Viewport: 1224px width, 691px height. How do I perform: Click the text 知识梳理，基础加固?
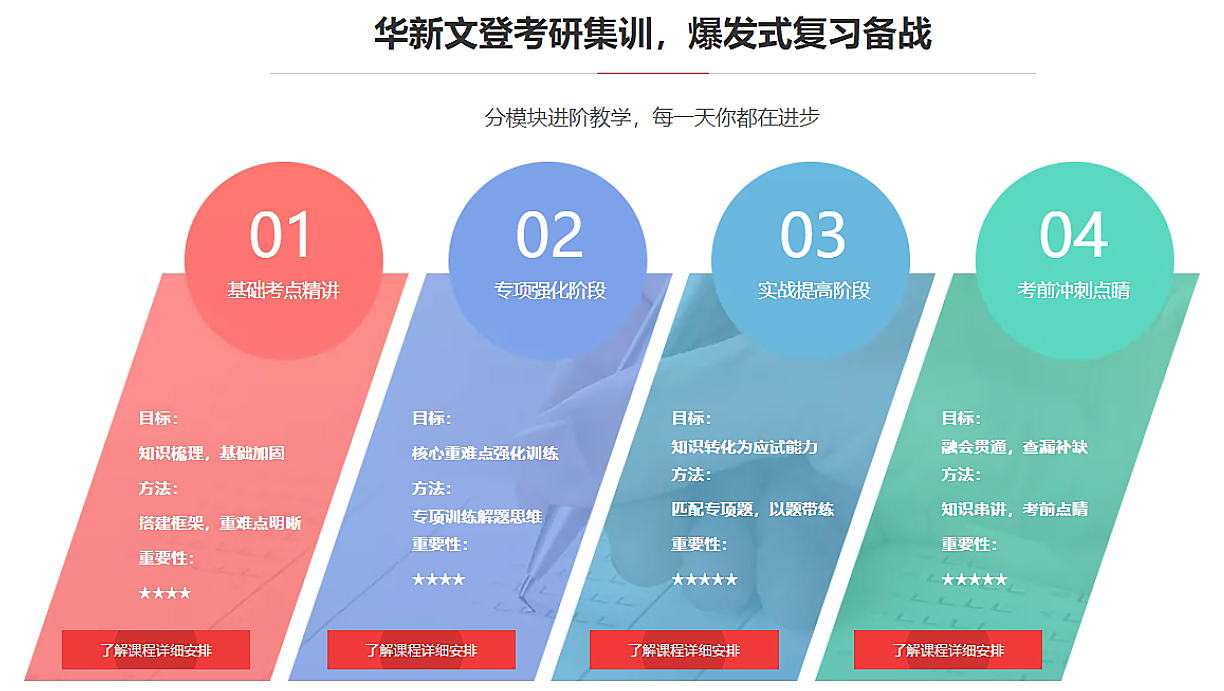[x=212, y=453]
